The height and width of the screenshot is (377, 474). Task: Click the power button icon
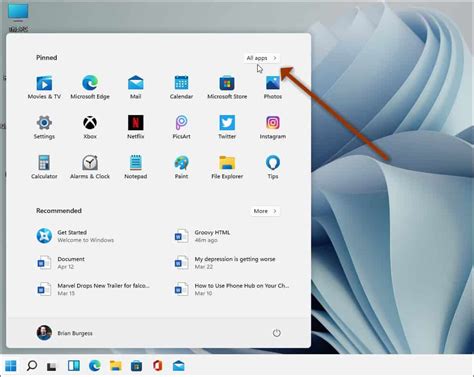pyautogui.click(x=276, y=333)
